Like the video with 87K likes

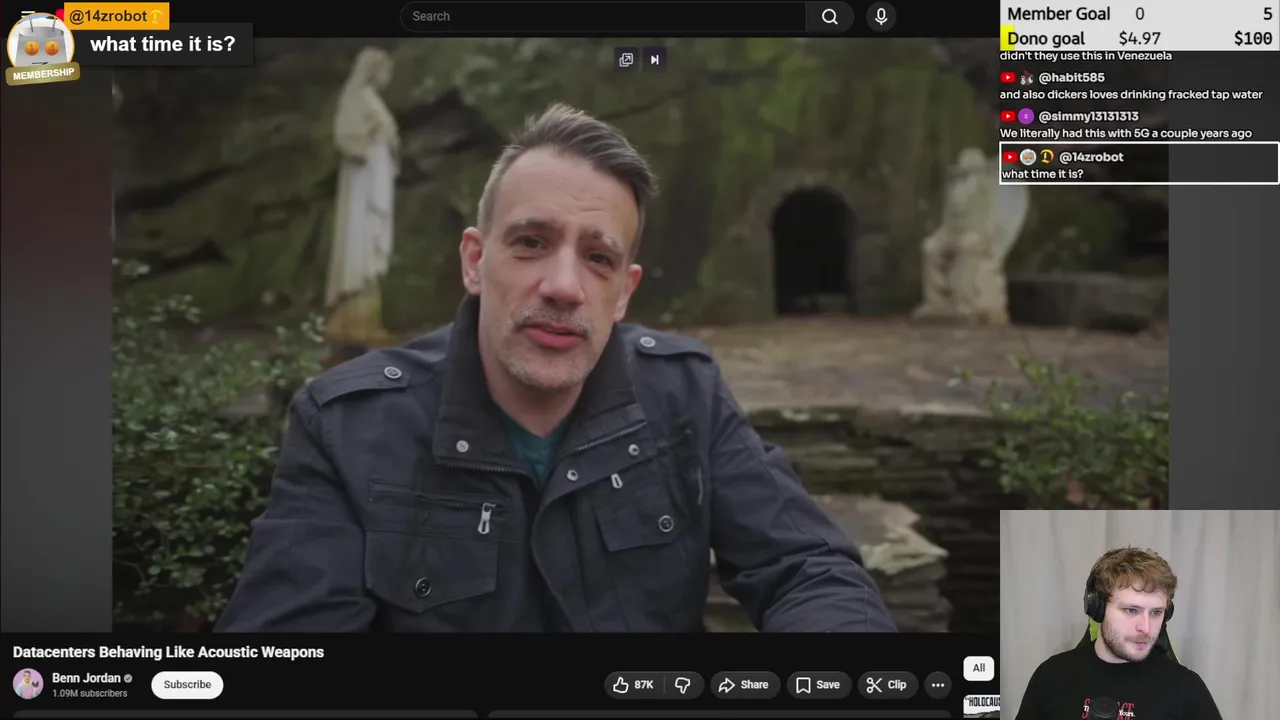633,685
